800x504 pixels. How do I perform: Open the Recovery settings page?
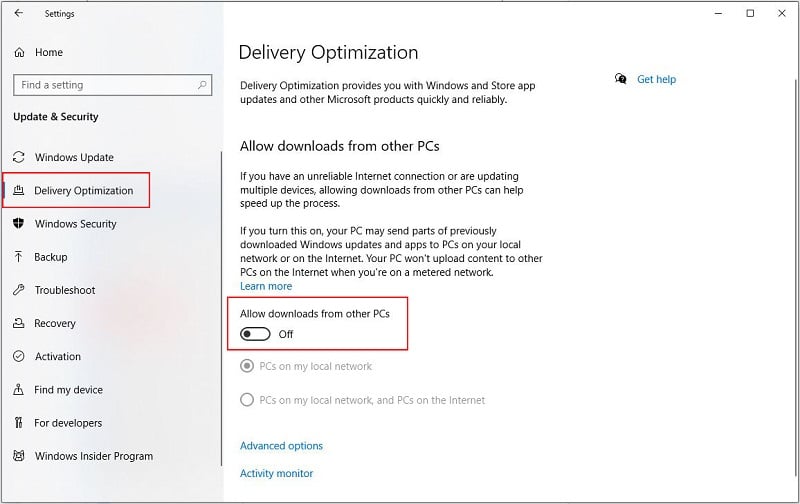coord(55,323)
